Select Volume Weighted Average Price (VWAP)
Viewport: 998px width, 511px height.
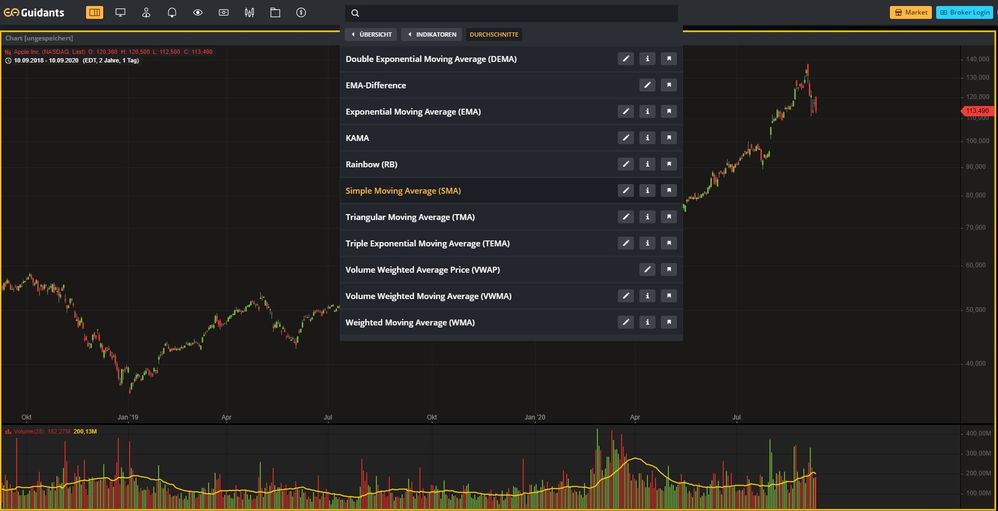click(x=422, y=270)
